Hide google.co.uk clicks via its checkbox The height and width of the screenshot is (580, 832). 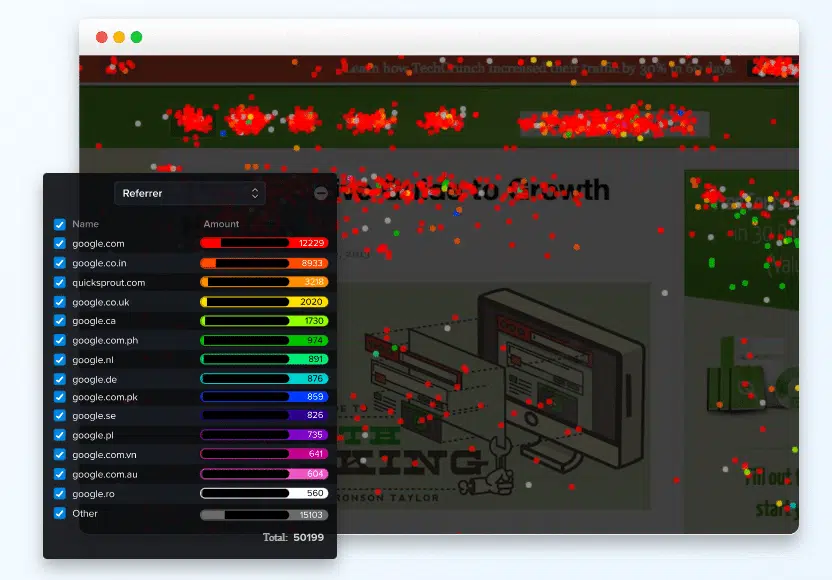point(59,302)
